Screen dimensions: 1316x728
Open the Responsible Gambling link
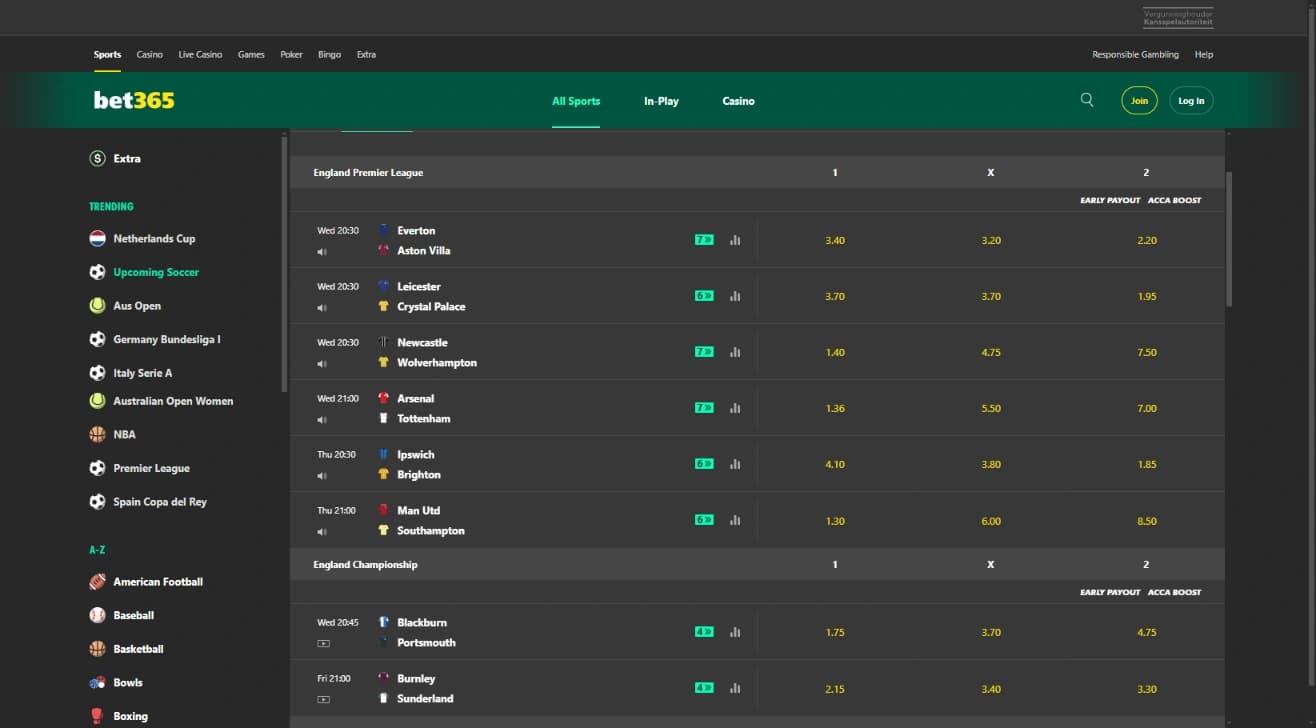[1136, 54]
